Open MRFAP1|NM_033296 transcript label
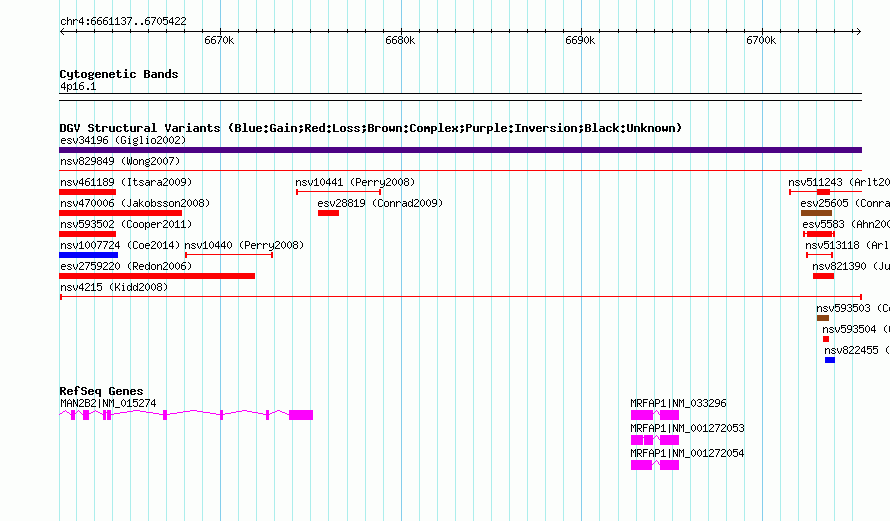 pyautogui.click(x=678, y=404)
